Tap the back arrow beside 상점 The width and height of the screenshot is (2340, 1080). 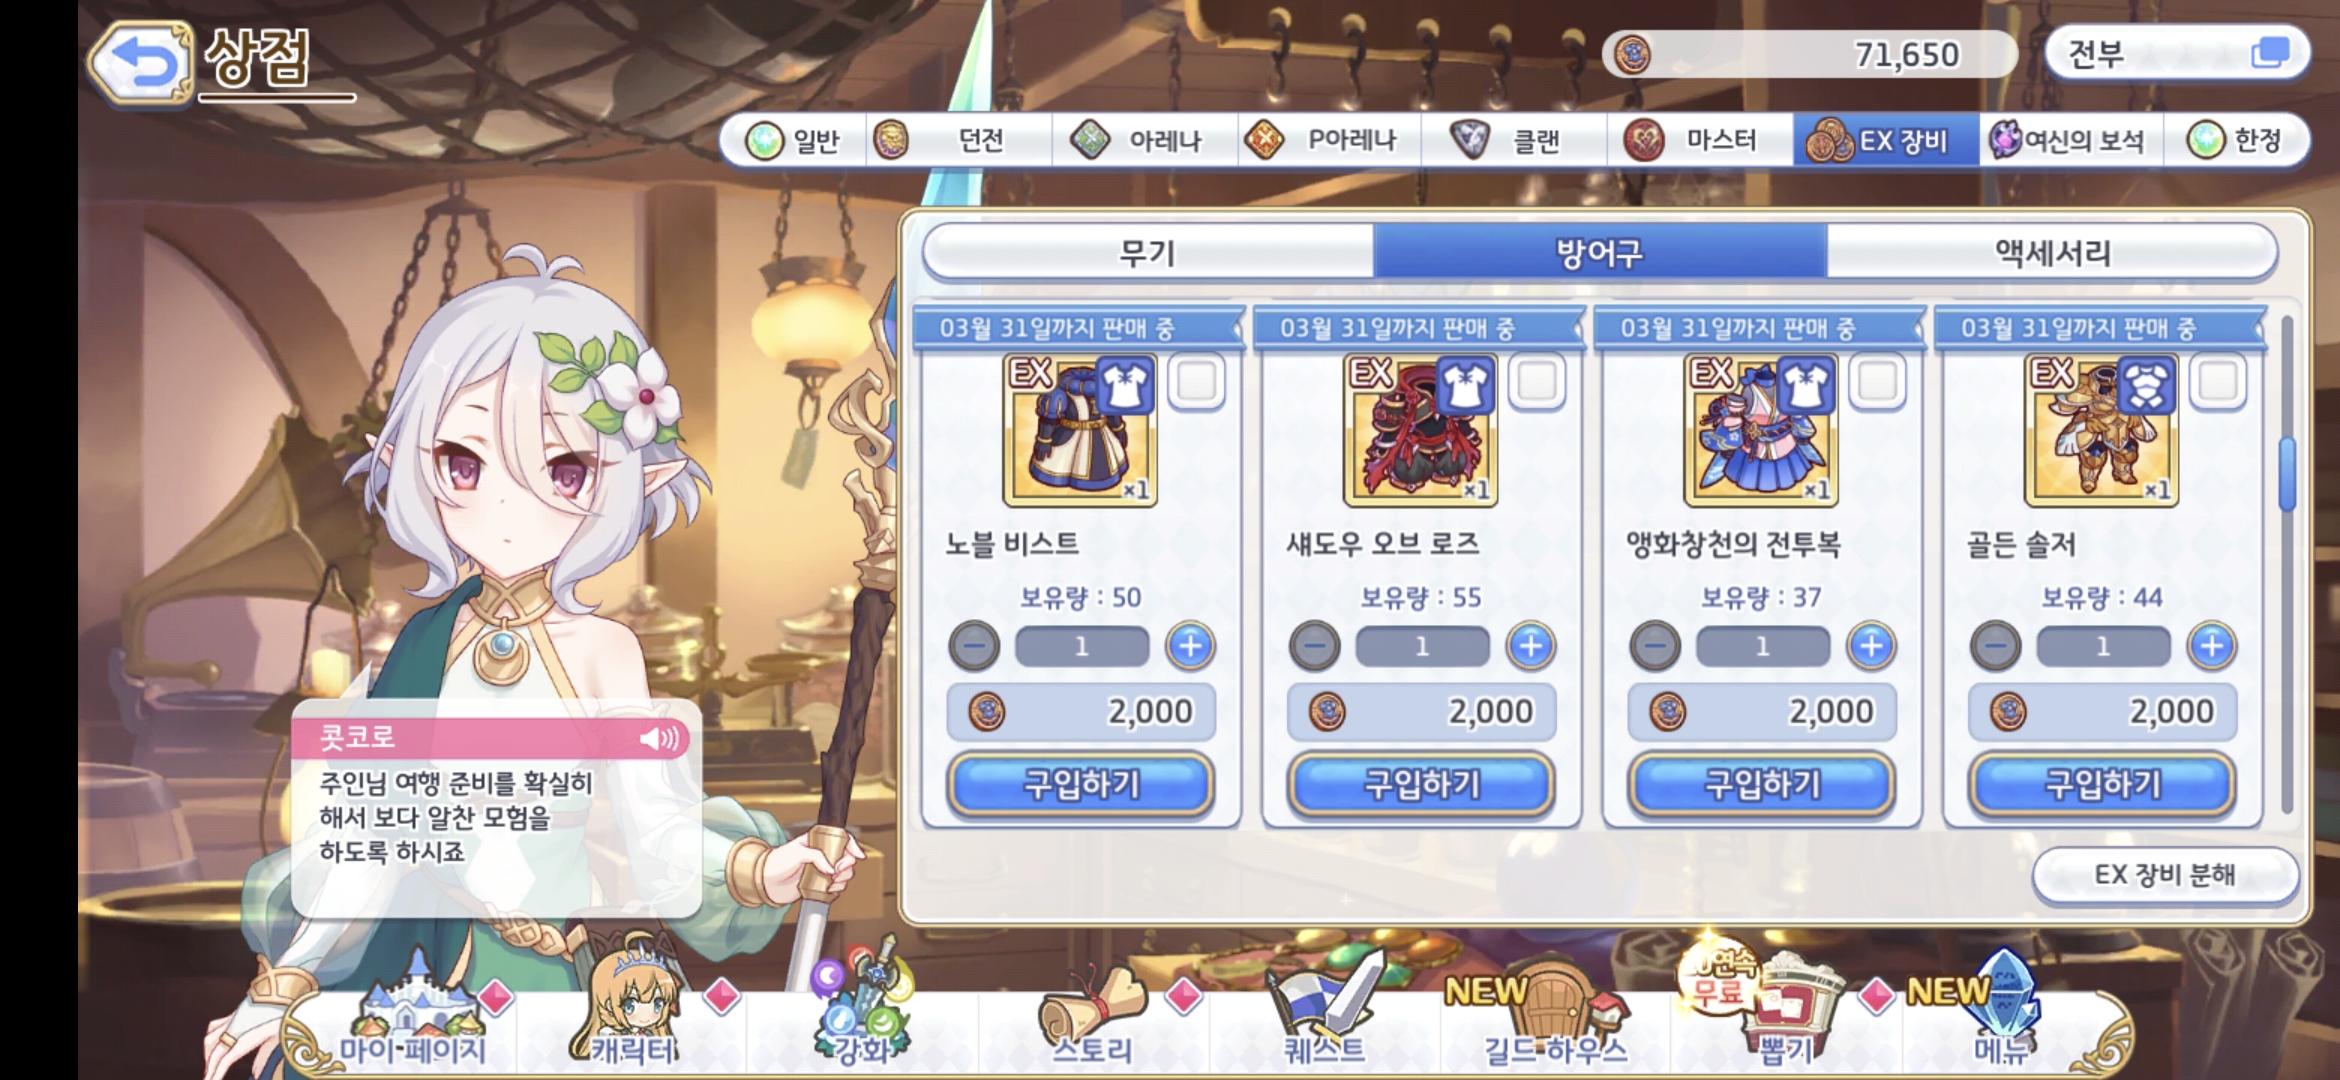(140, 62)
